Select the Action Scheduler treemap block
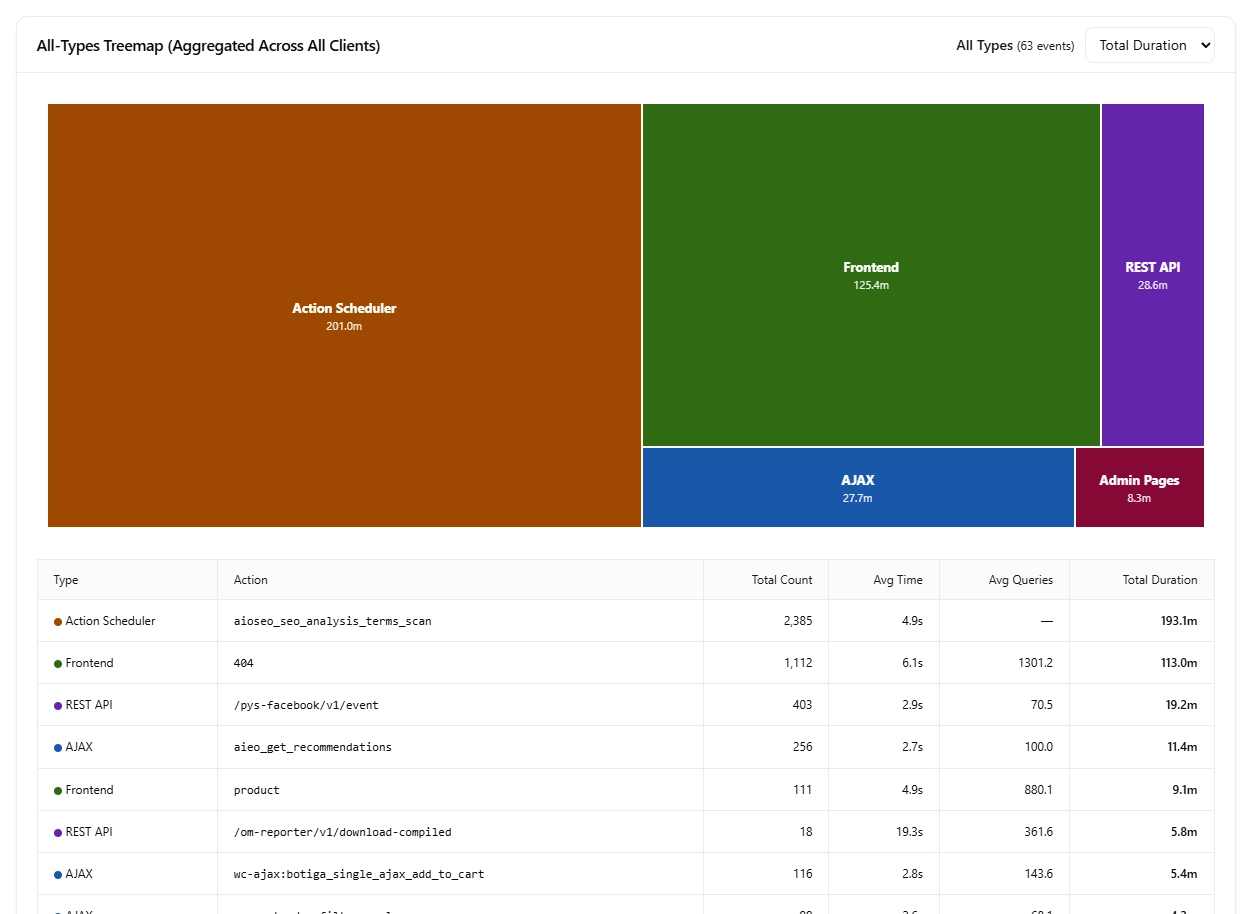The height and width of the screenshot is (914, 1253). point(344,315)
